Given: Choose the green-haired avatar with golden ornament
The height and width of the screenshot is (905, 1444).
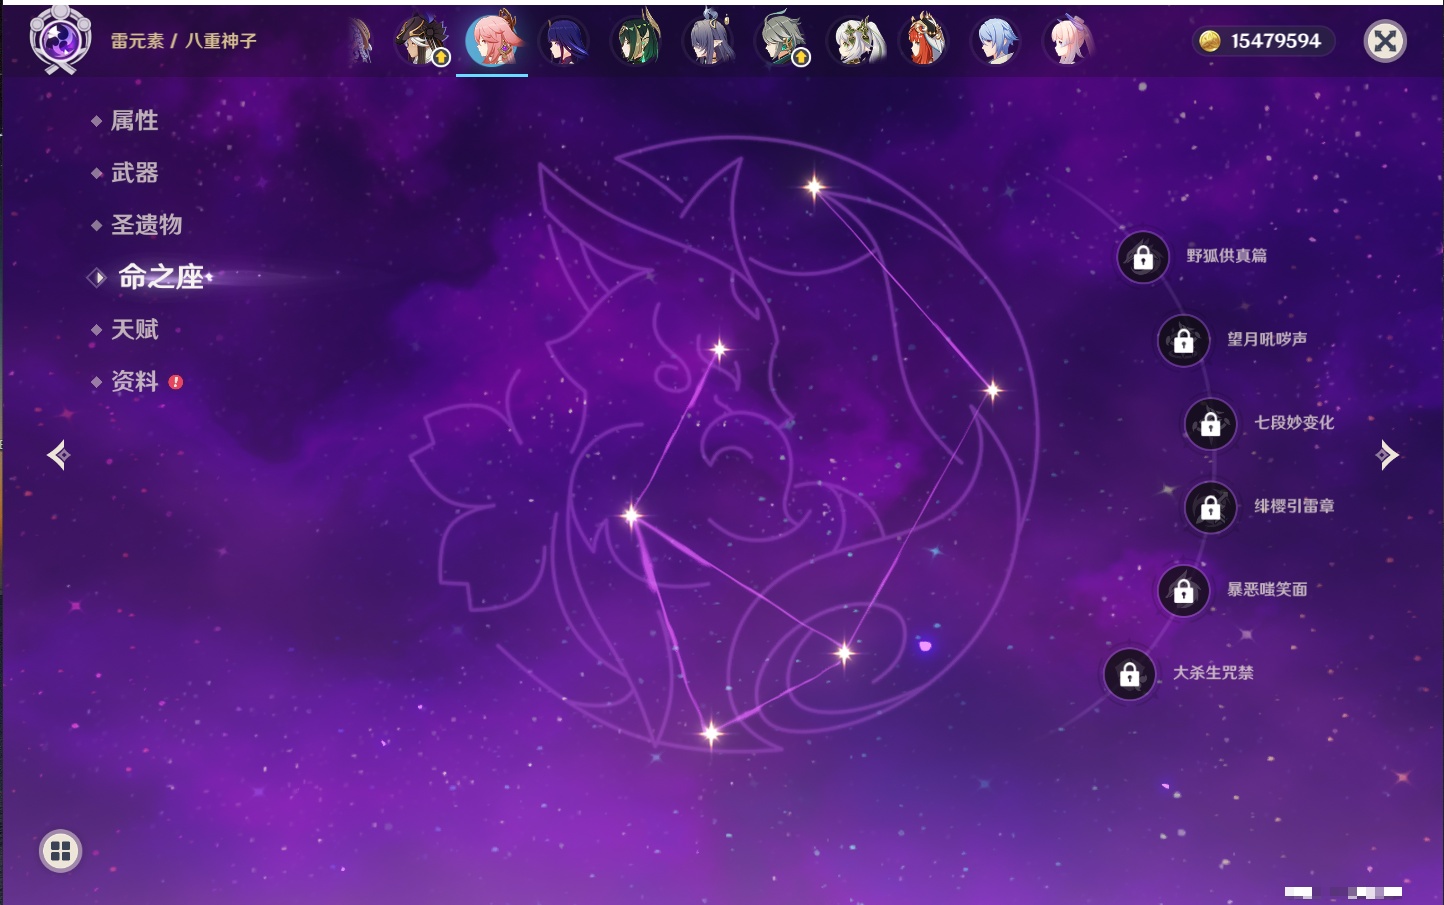Looking at the screenshot, I should pos(637,40).
